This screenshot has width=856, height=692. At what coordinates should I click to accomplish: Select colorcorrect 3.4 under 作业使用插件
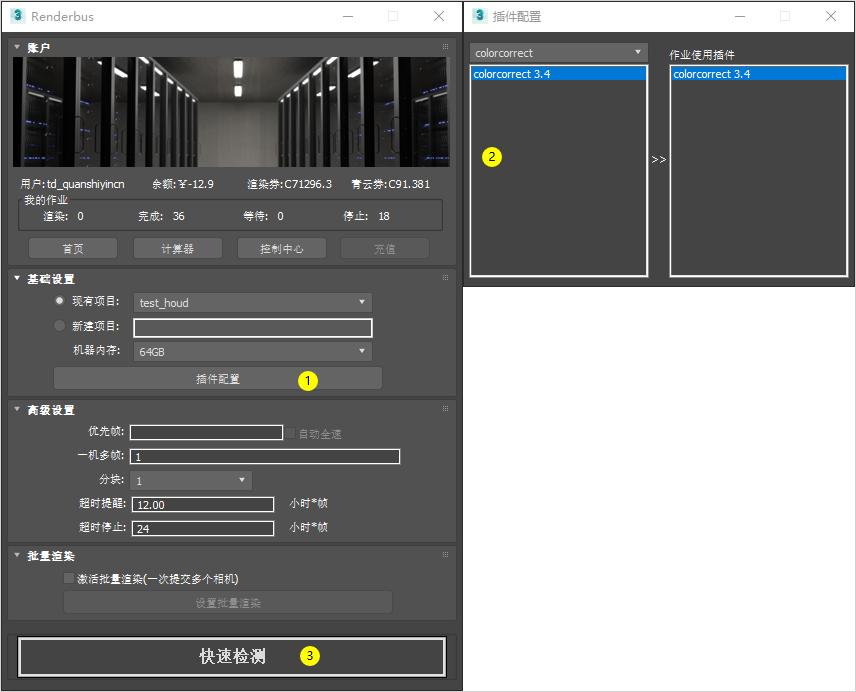pyautogui.click(x=758, y=74)
